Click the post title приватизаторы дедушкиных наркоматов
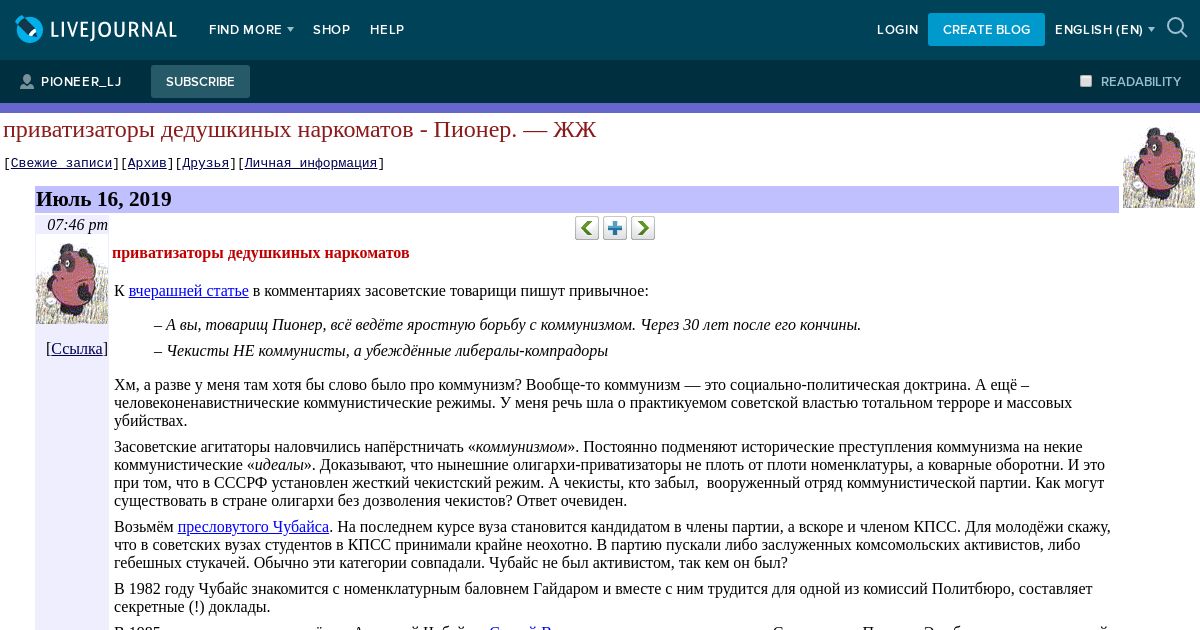Image resolution: width=1200 pixels, height=630 pixels. (x=261, y=253)
